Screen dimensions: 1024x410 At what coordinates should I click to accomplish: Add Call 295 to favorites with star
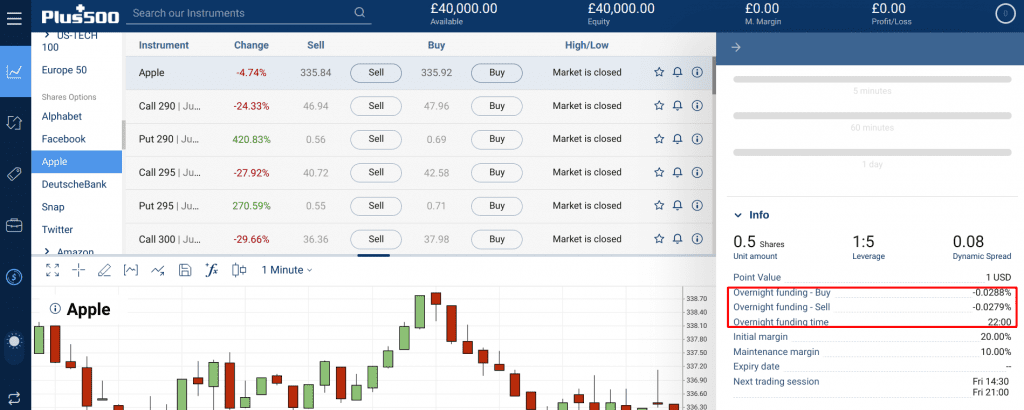(658, 172)
